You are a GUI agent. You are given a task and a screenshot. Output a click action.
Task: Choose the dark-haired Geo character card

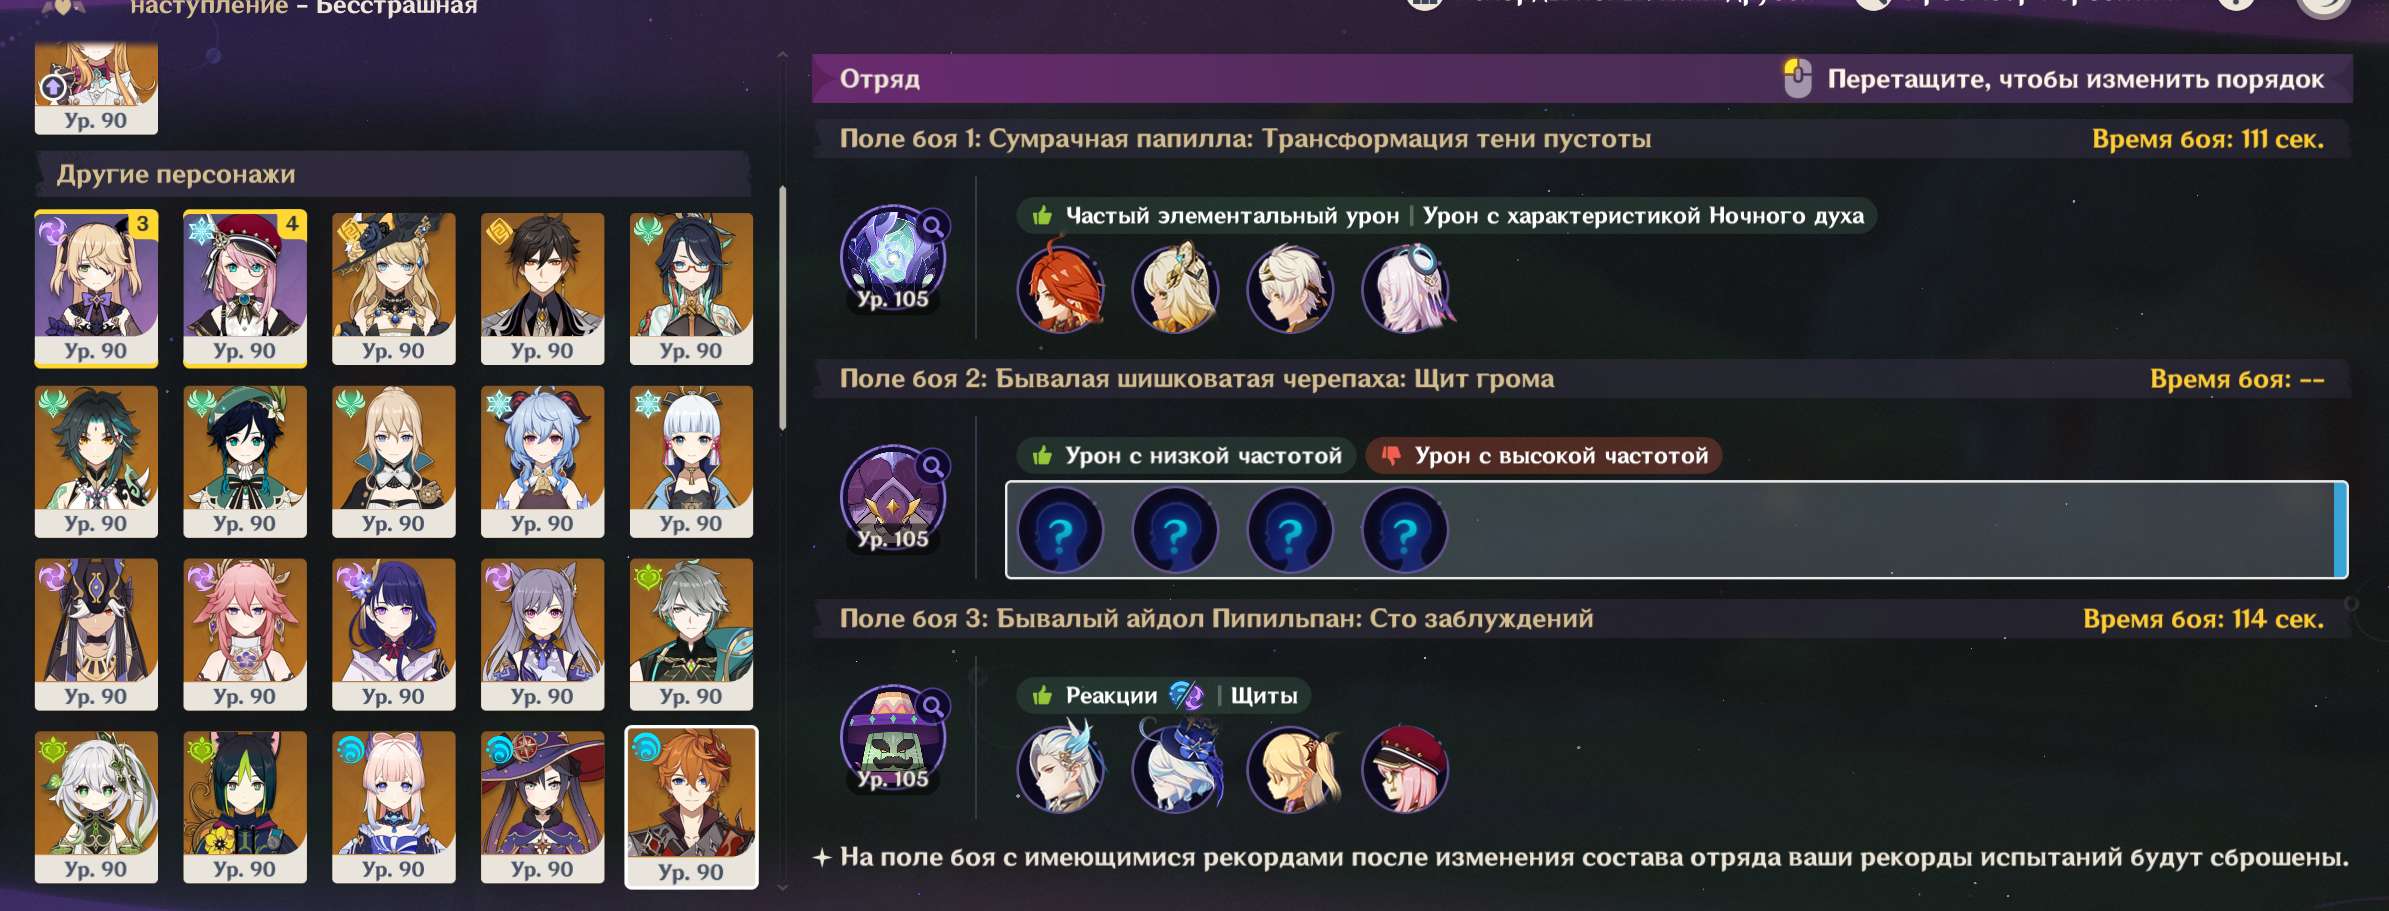[542, 289]
